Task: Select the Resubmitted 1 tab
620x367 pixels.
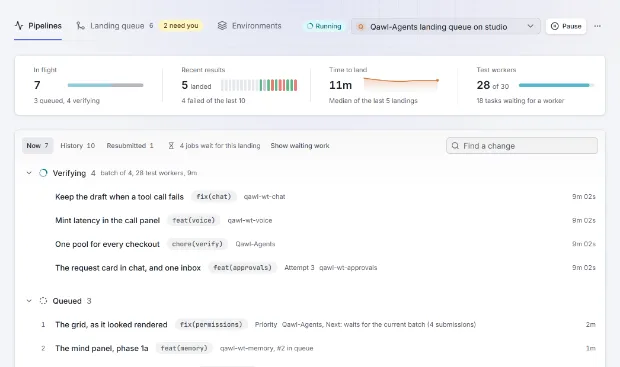Action: coord(130,146)
